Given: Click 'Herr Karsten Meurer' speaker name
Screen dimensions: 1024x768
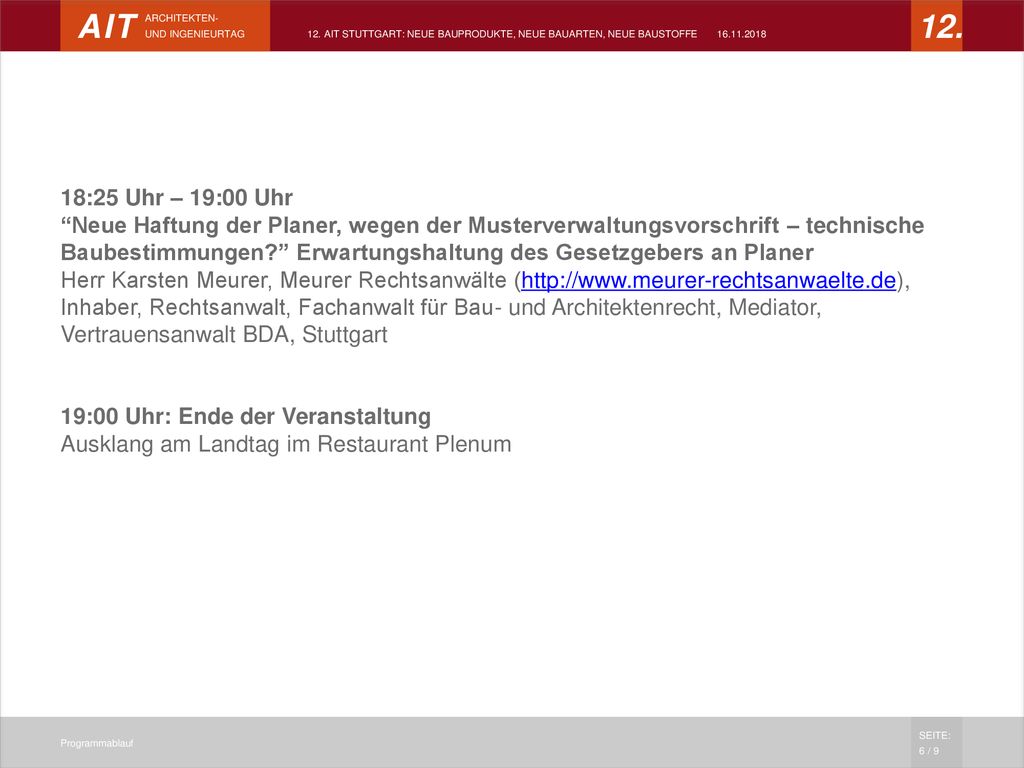Looking at the screenshot, I should [164, 280].
